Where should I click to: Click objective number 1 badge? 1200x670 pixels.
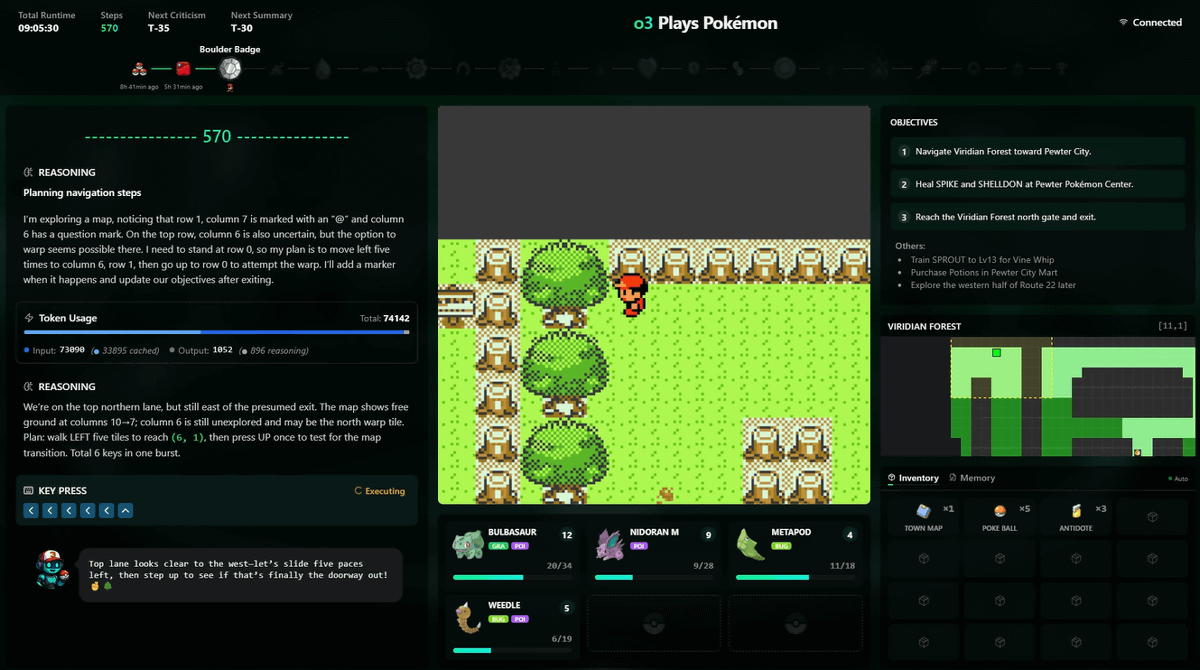(904, 151)
